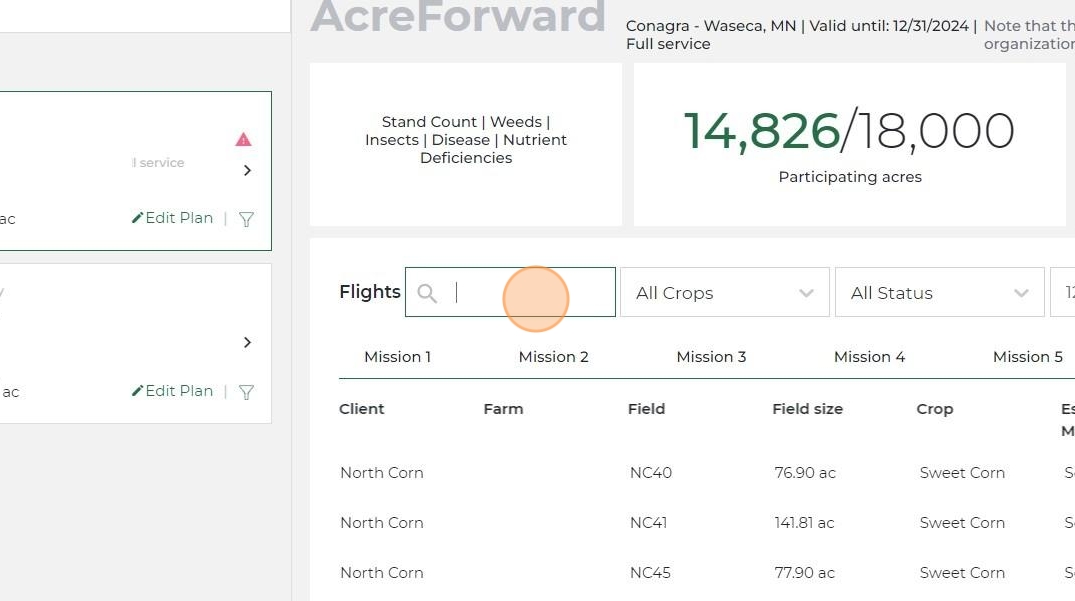Open the Mission 4 tab
This screenshot has height=601, width=1075.
click(869, 357)
